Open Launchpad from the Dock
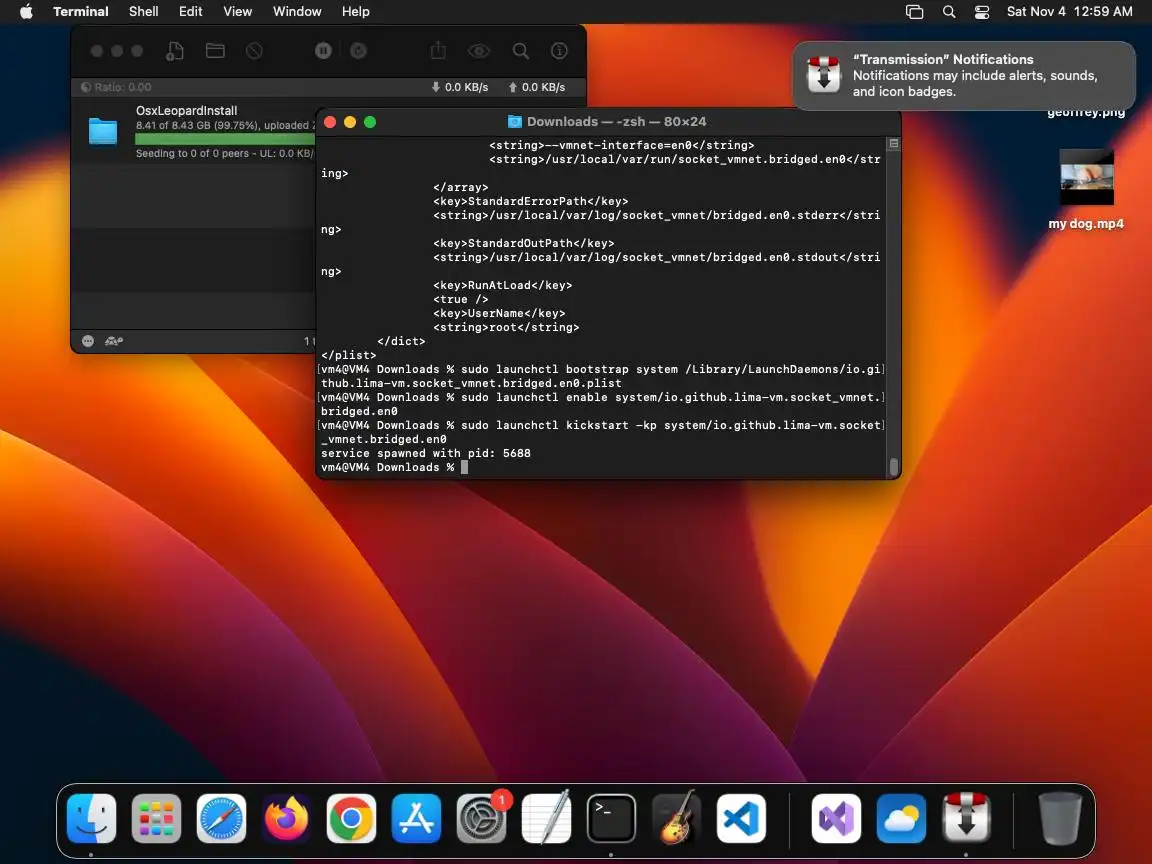This screenshot has height=864, width=1152. [156, 818]
